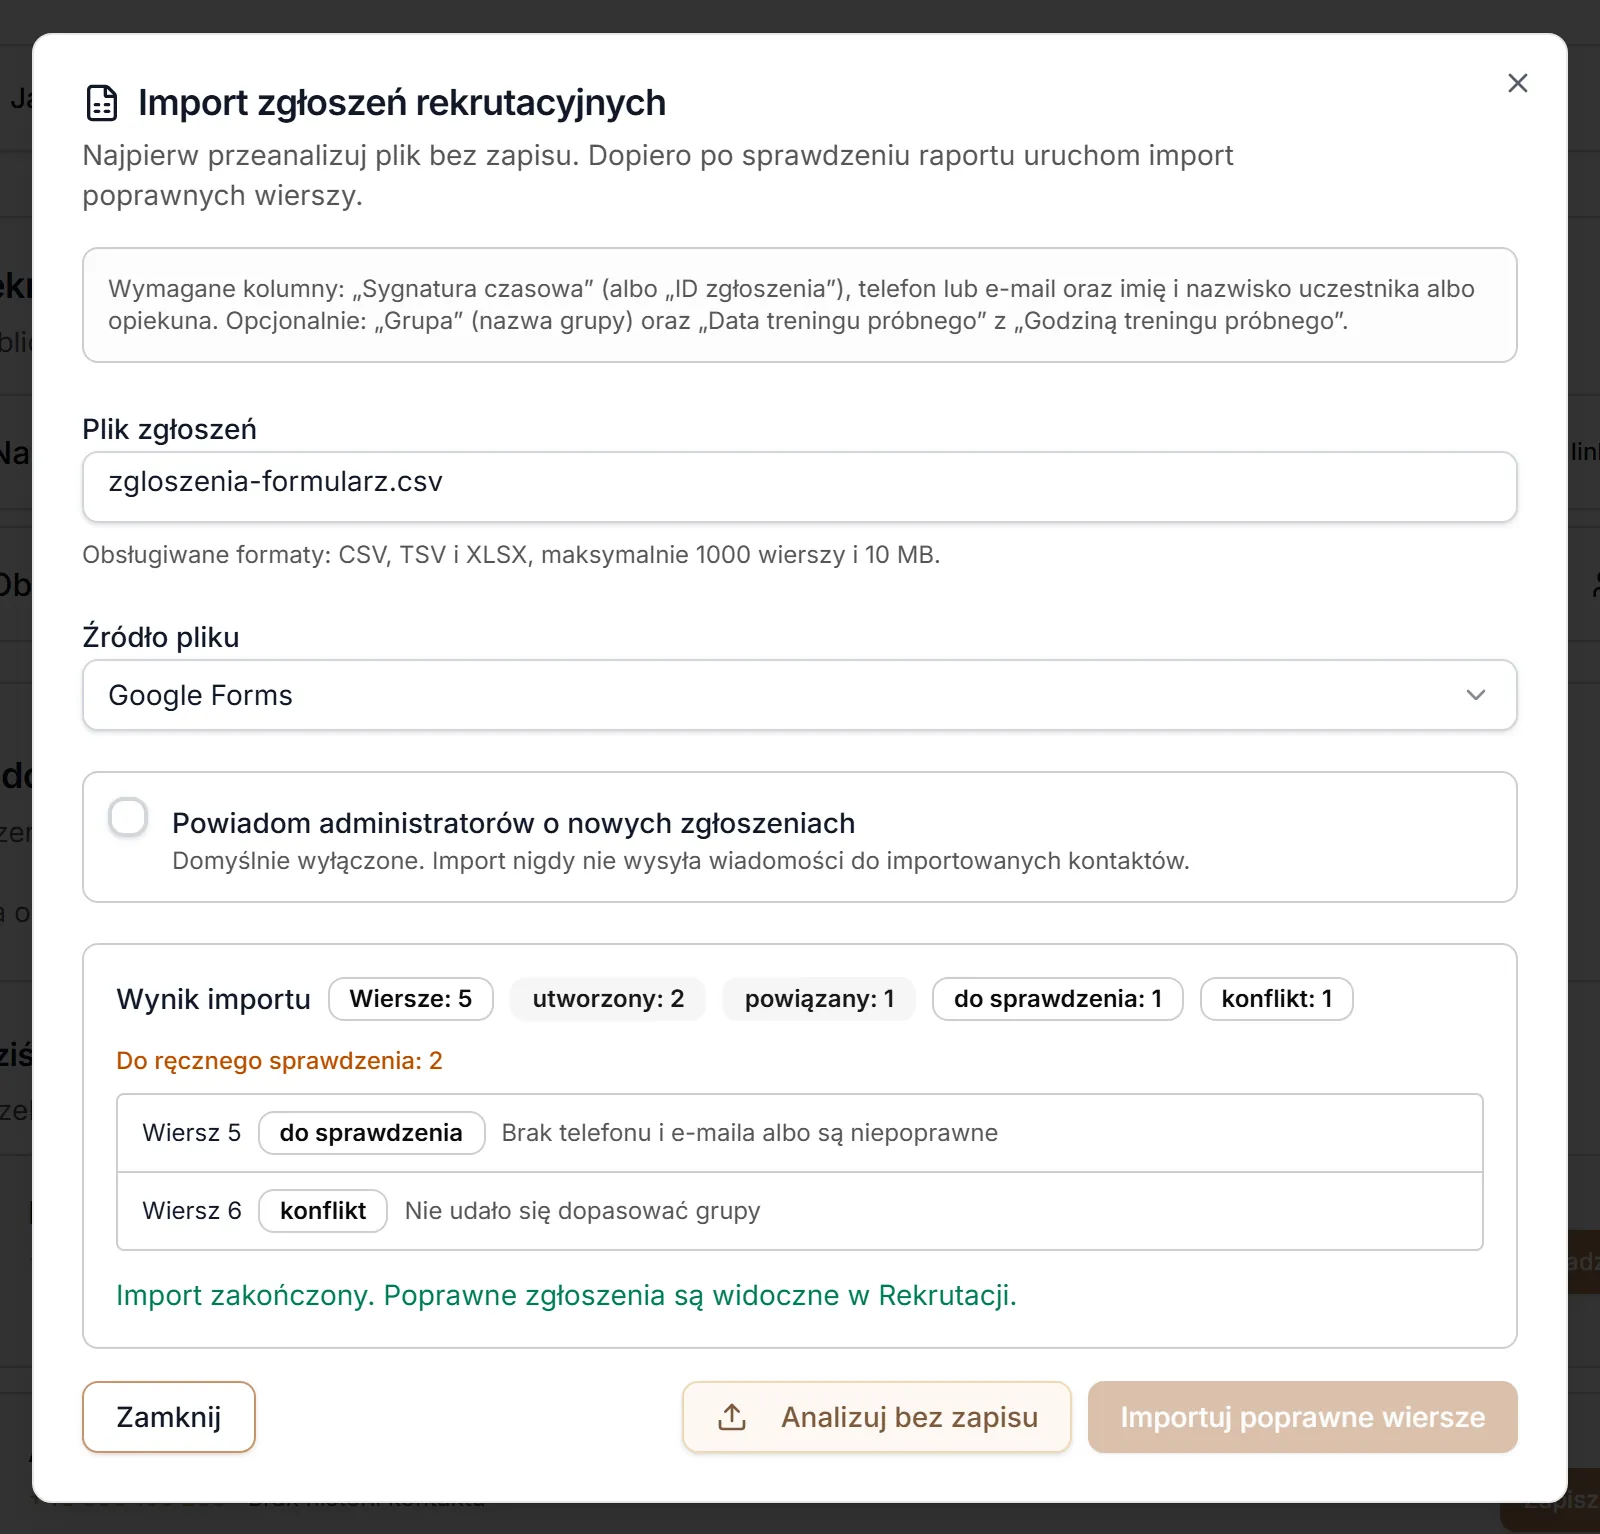Select the do sprawdzenia: 1 summary badge
Image resolution: width=1600 pixels, height=1534 pixels.
[1058, 999]
